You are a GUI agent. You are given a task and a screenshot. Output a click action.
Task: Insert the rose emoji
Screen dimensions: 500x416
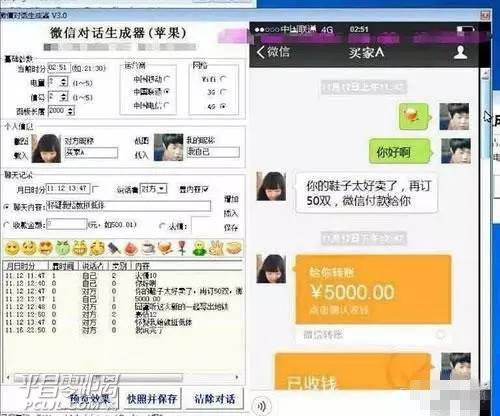point(182,248)
